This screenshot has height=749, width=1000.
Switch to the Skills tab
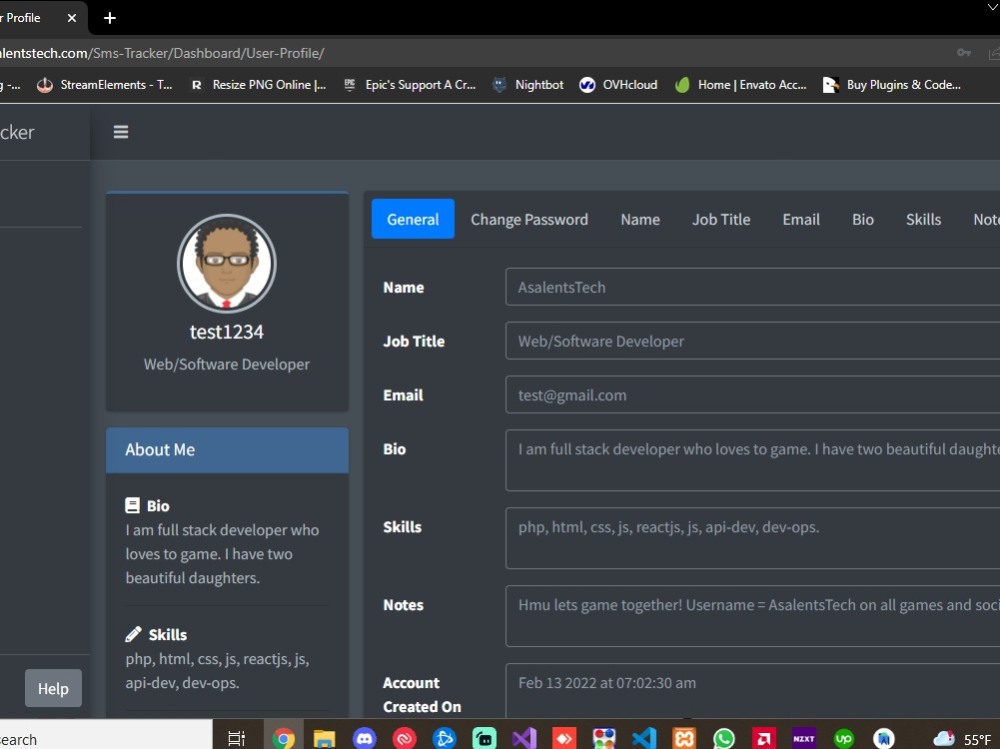pyautogui.click(x=923, y=219)
